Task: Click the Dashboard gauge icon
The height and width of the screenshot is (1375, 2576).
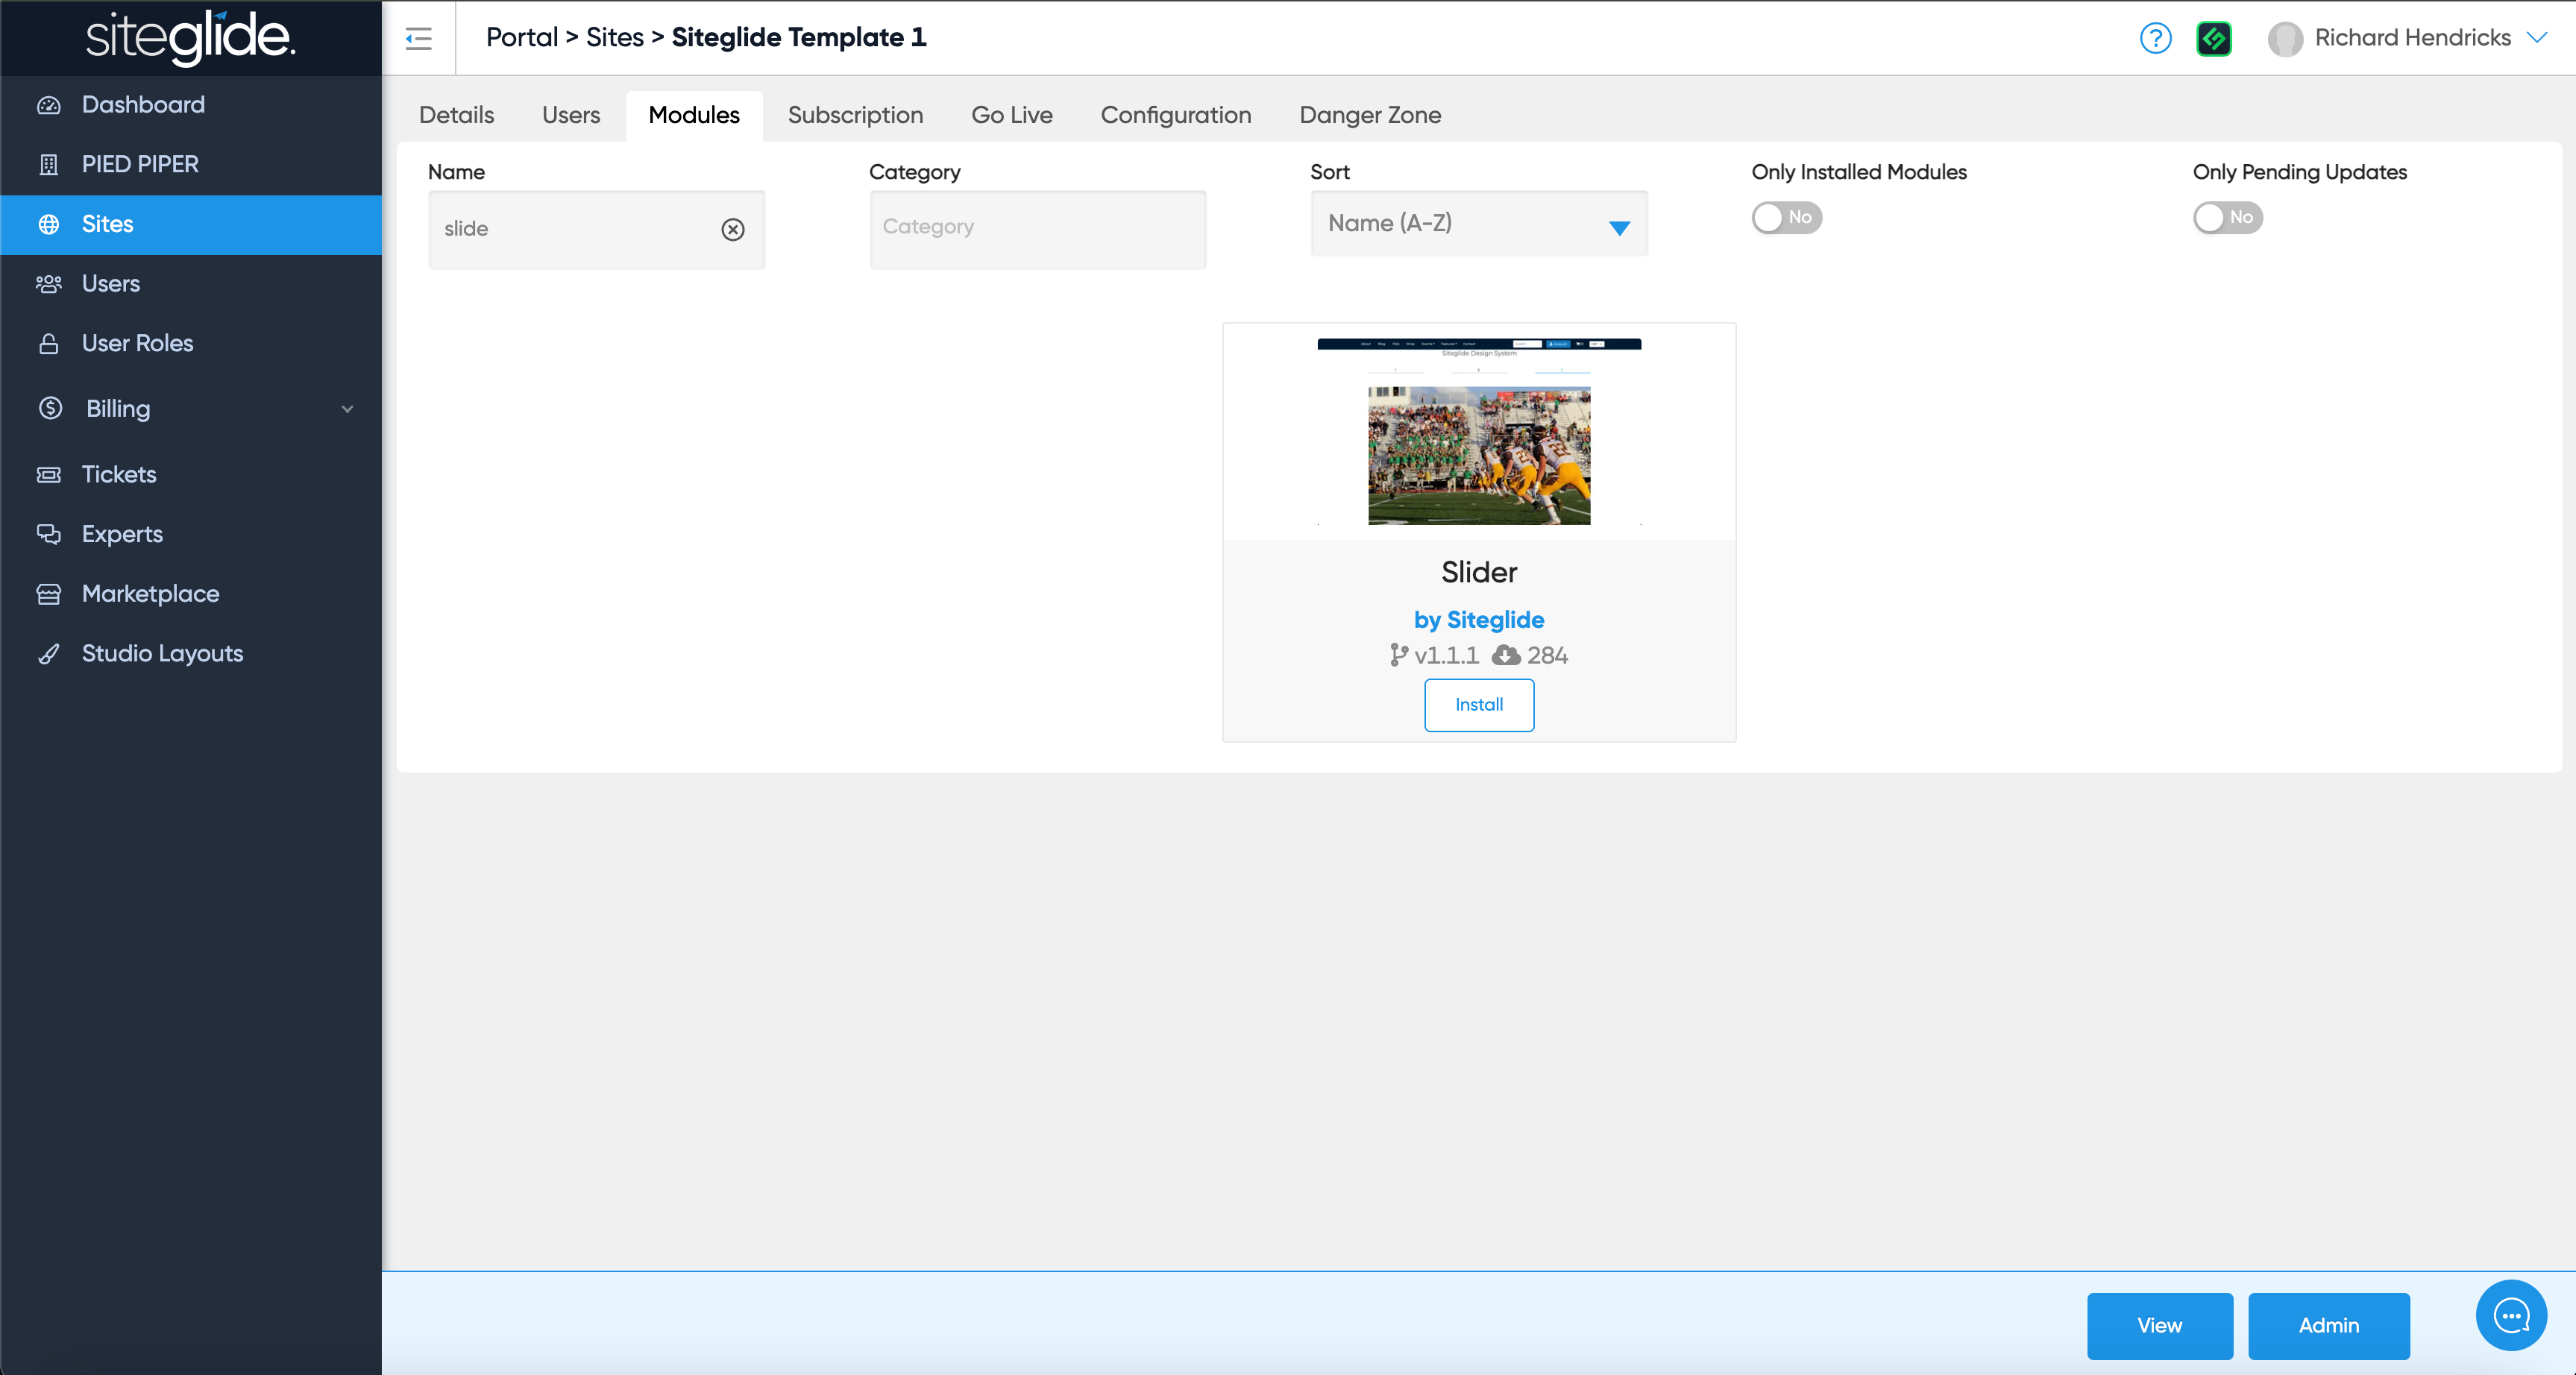Action: point(49,105)
